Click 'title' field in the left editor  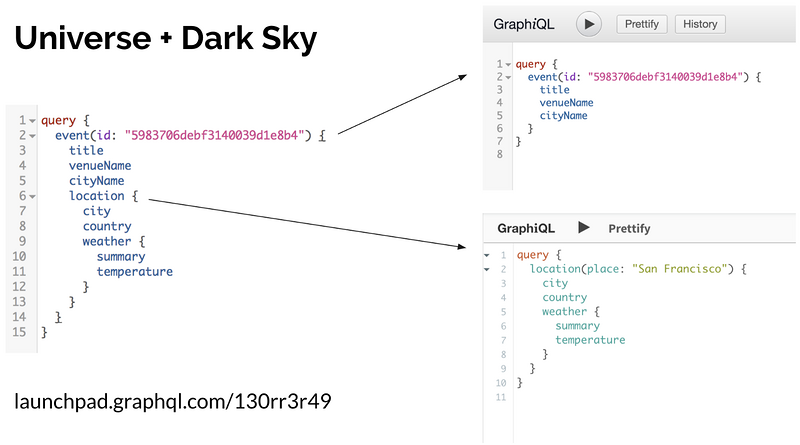pyautogui.click(x=86, y=151)
